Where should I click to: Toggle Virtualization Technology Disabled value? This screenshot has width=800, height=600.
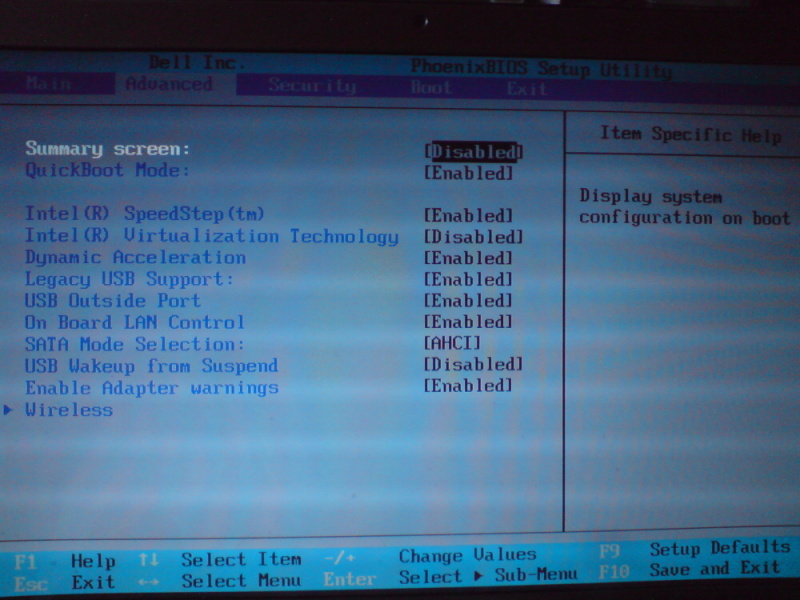click(x=473, y=237)
